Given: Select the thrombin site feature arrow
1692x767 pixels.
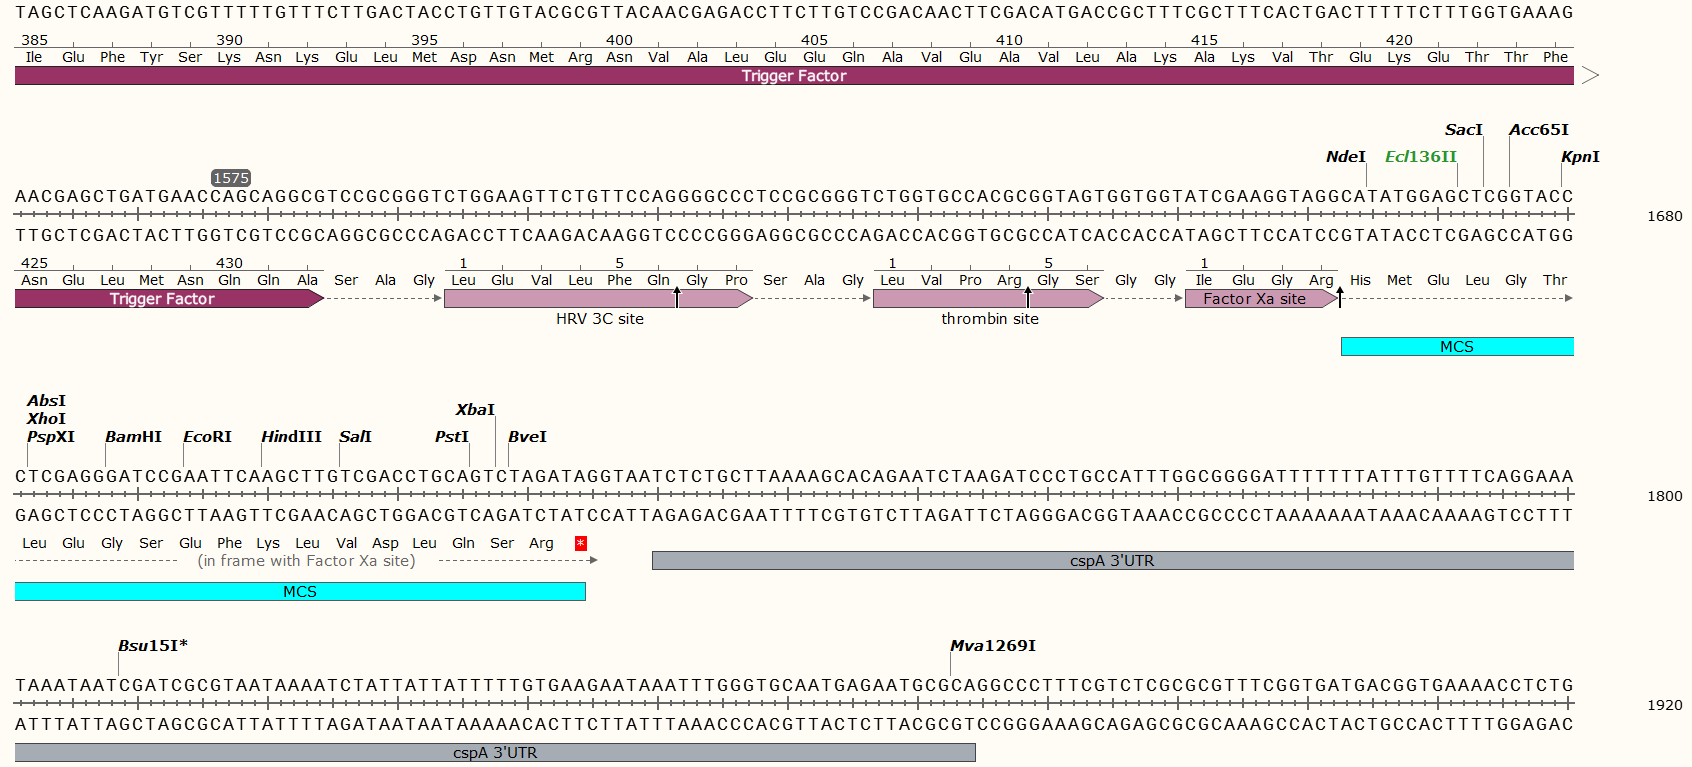Looking at the screenshot, I should (x=988, y=299).
